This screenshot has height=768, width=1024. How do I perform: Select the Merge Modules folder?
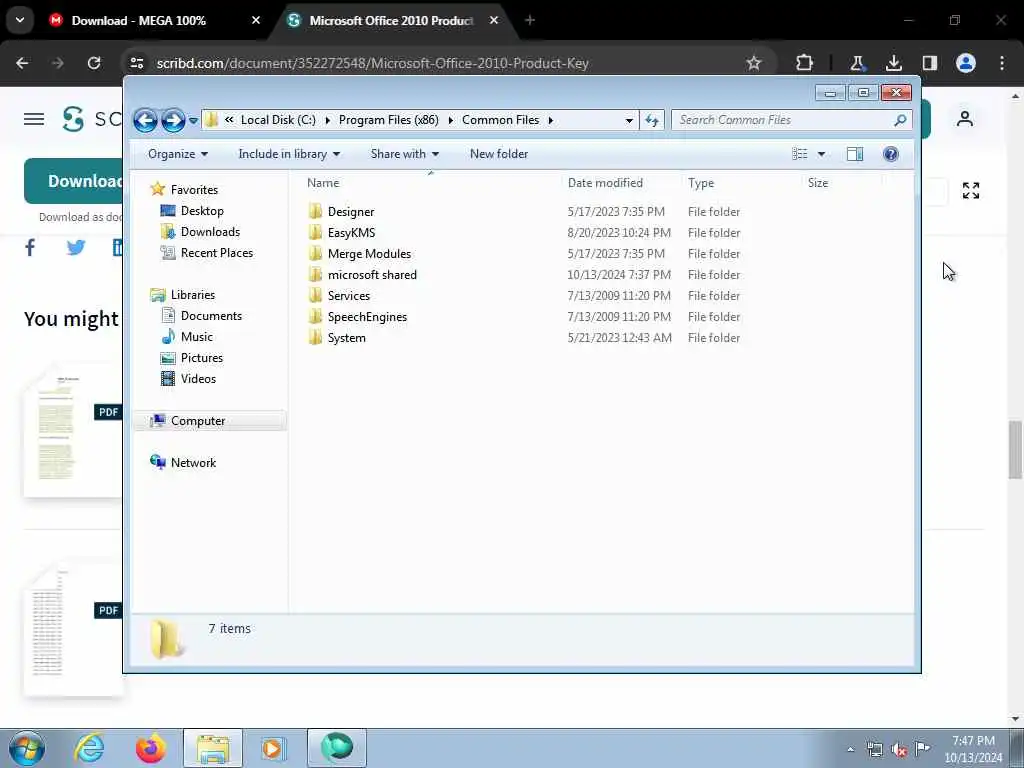[x=369, y=253]
